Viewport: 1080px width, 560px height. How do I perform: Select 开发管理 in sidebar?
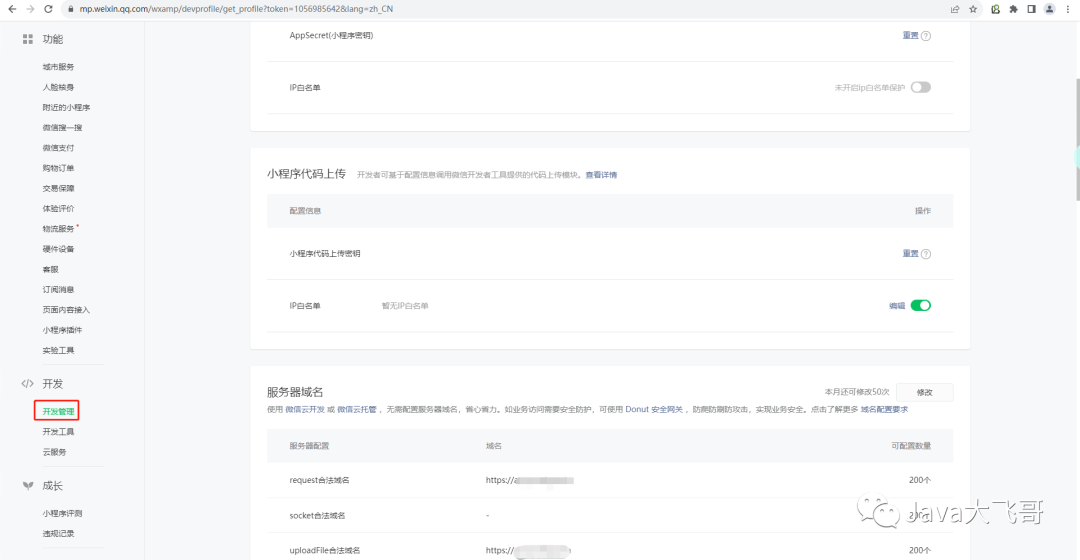[x=58, y=411]
